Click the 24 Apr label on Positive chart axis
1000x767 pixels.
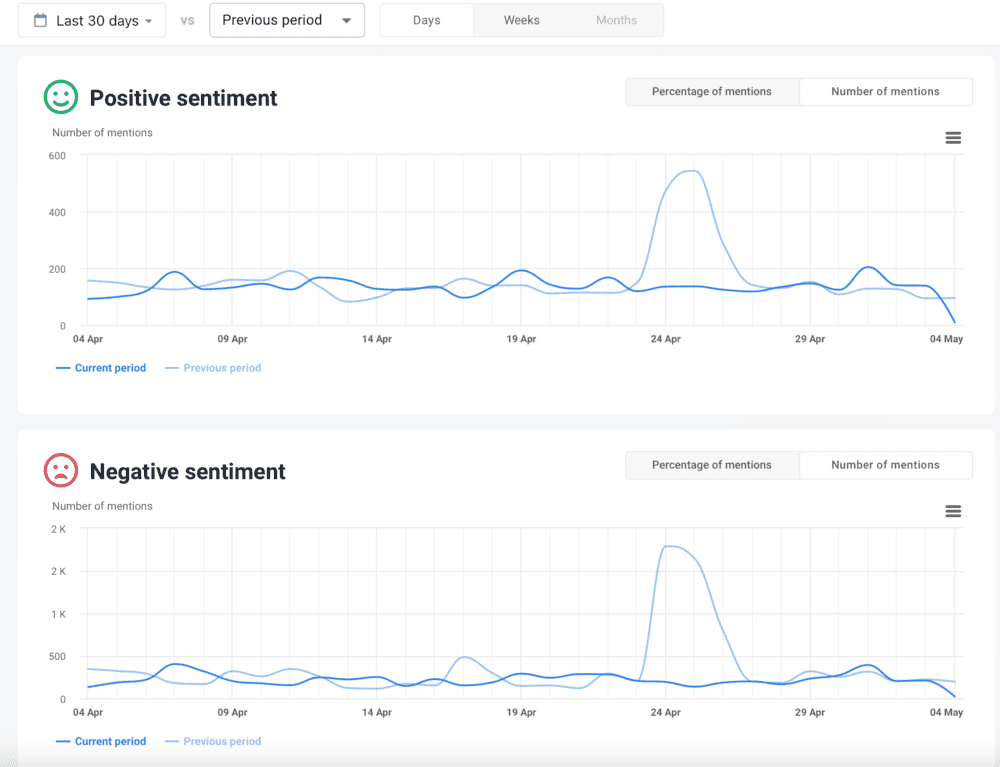[x=665, y=339]
